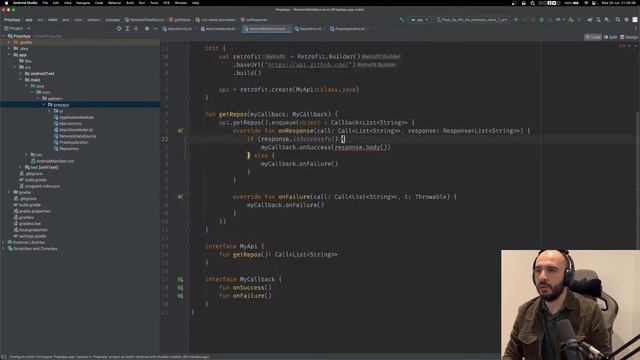
Task: Click getRepos breadcrumb in navigation bar
Action: tap(180, 20)
